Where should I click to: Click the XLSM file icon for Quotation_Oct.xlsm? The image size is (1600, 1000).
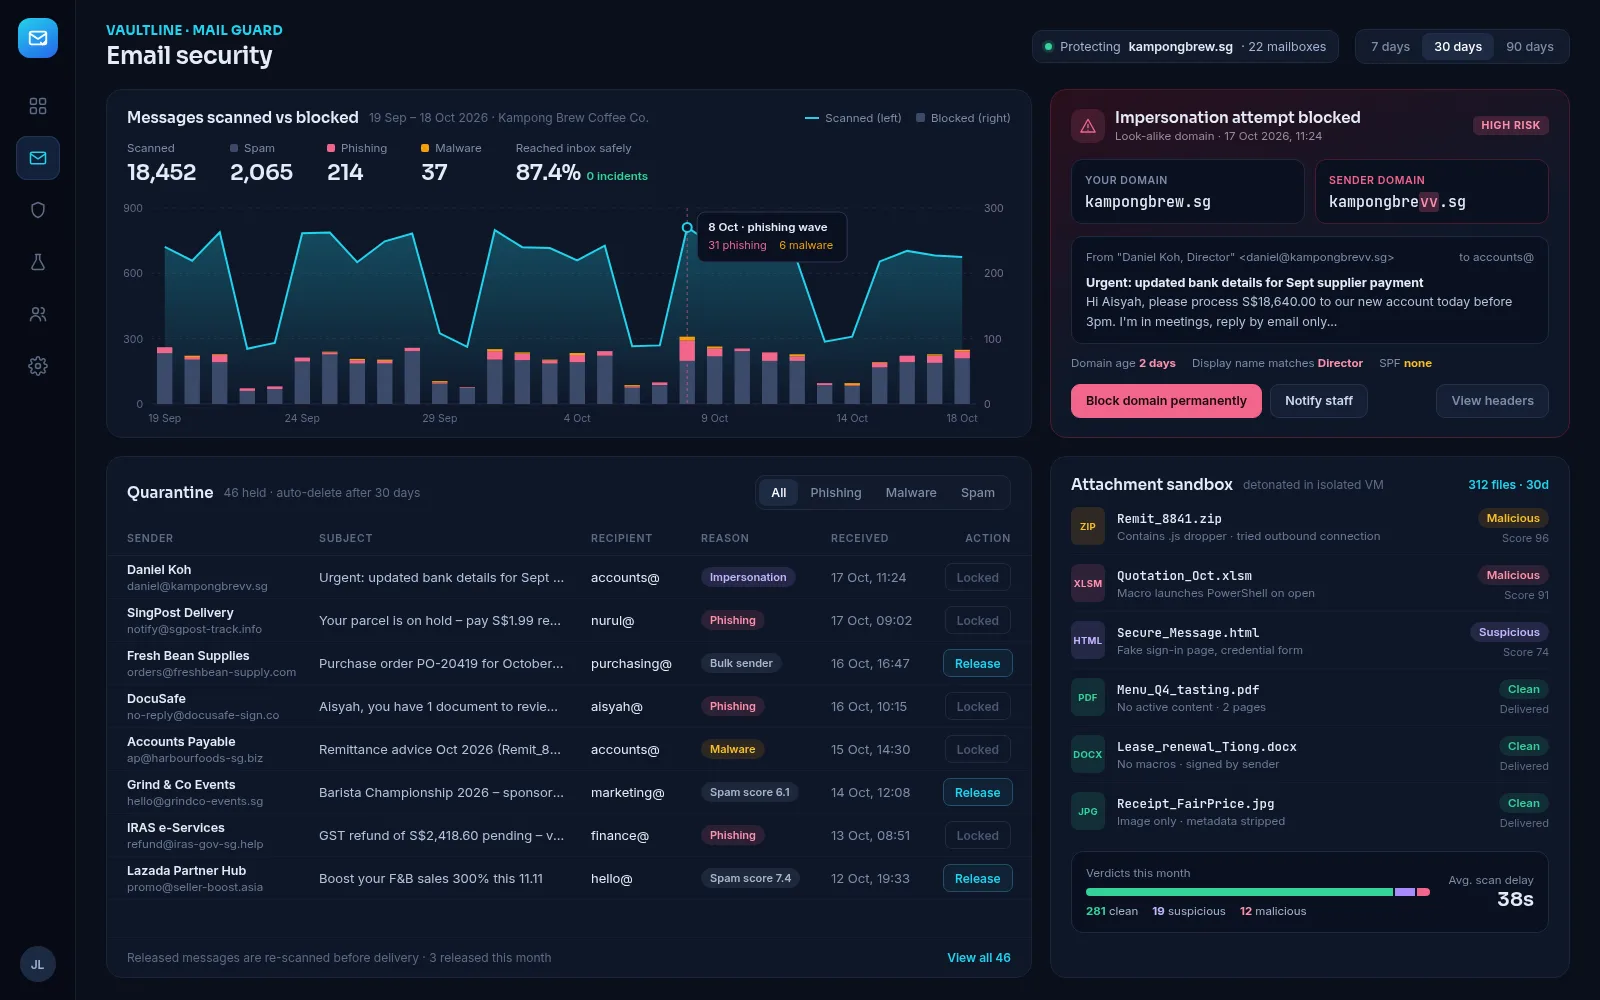click(1088, 584)
